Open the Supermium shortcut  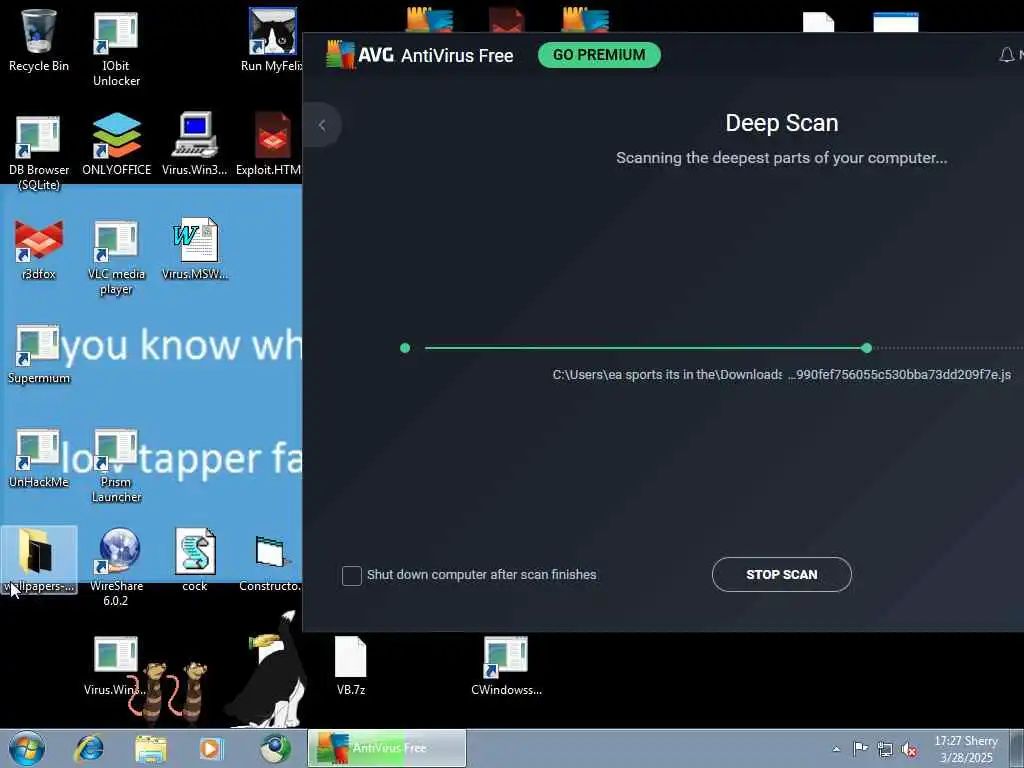coord(39,353)
